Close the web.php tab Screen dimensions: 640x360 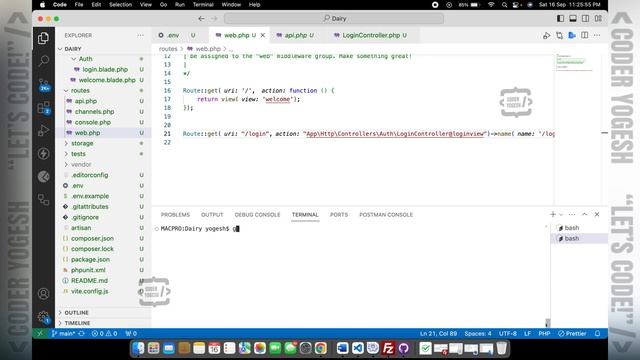(x=263, y=36)
